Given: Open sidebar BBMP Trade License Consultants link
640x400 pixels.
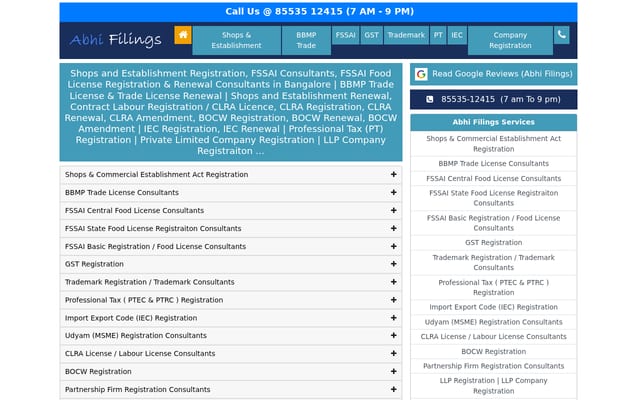Looking at the screenshot, I should coord(493,164).
